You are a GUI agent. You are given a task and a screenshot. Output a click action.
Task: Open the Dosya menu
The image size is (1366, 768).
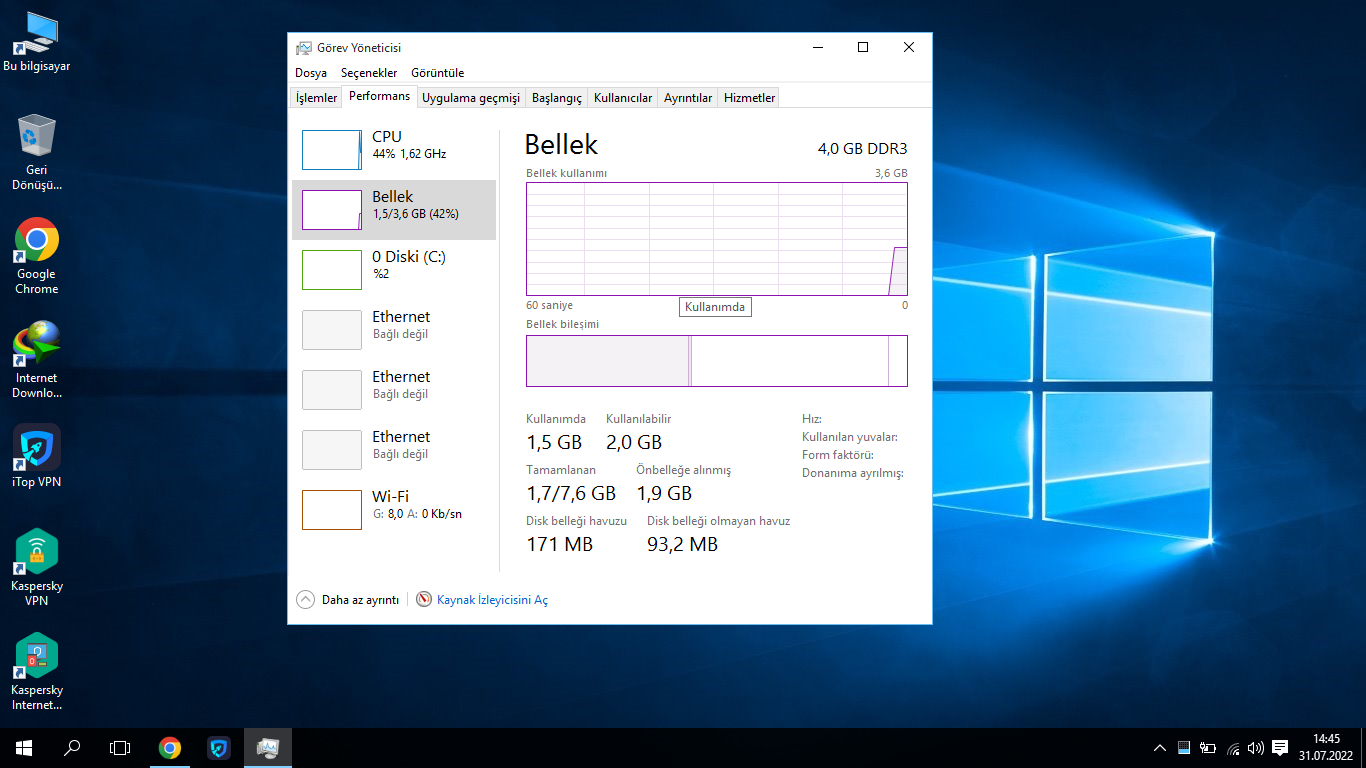(x=311, y=73)
